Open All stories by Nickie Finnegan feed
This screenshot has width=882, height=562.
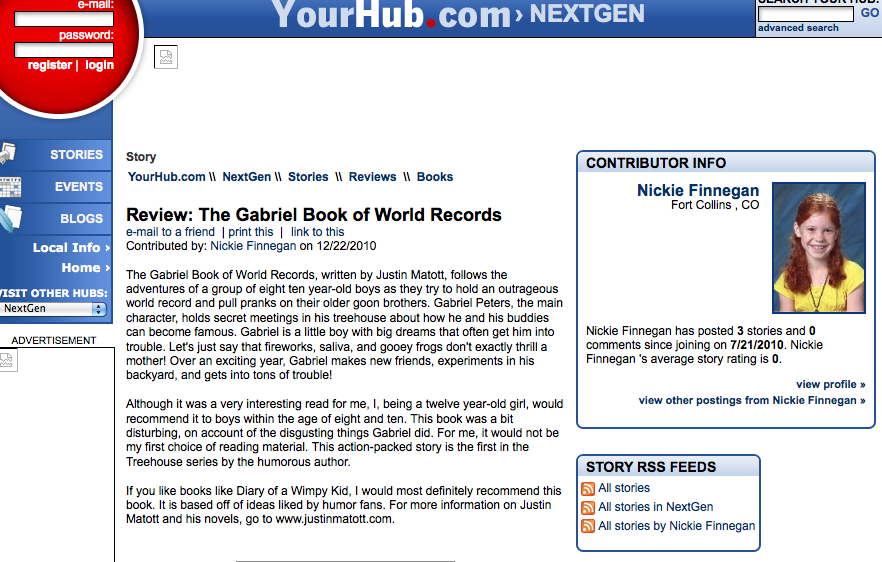677,525
